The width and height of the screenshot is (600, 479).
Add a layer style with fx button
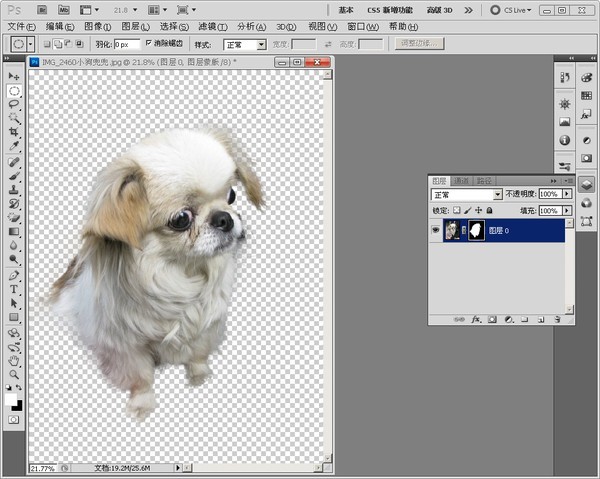click(x=476, y=319)
